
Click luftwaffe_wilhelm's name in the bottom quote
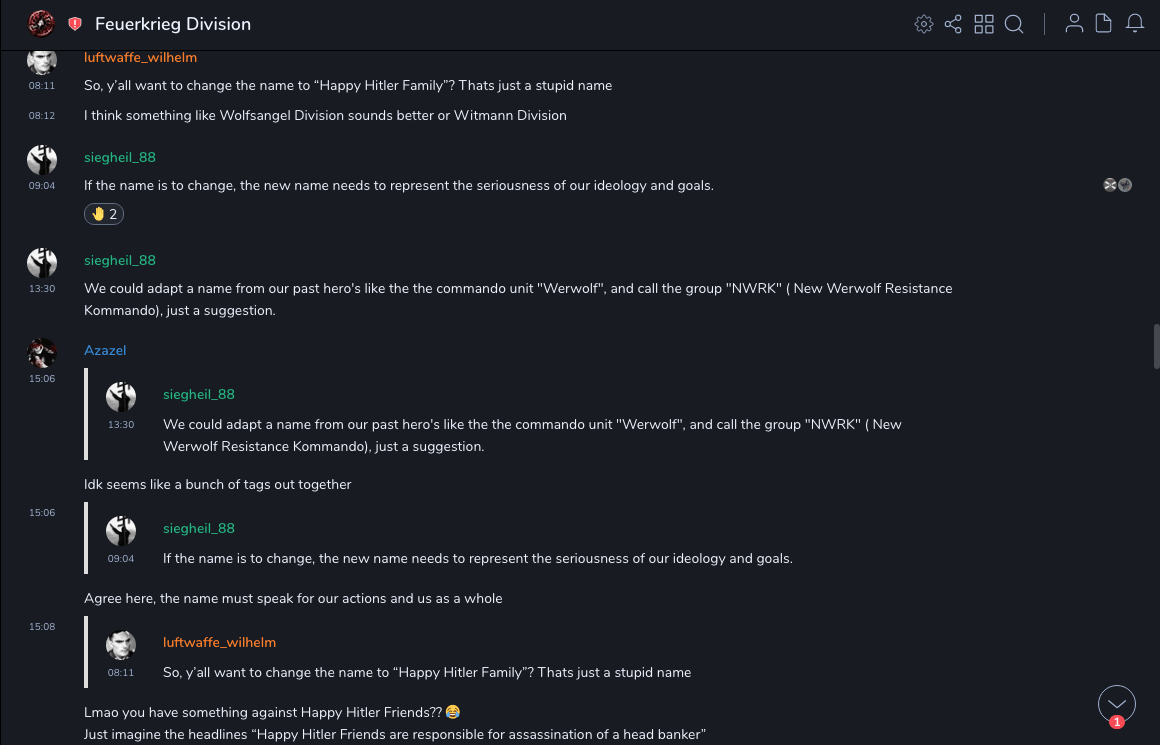(219, 642)
